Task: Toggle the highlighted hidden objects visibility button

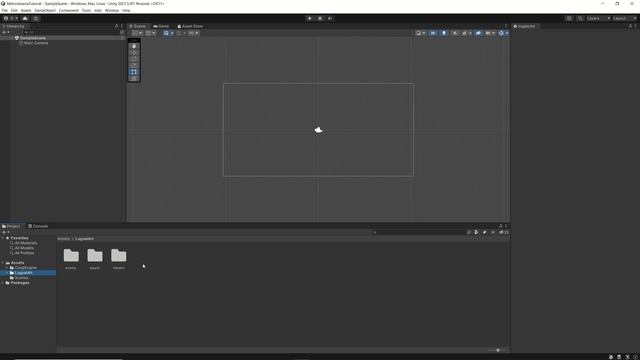Action: pos(478,33)
